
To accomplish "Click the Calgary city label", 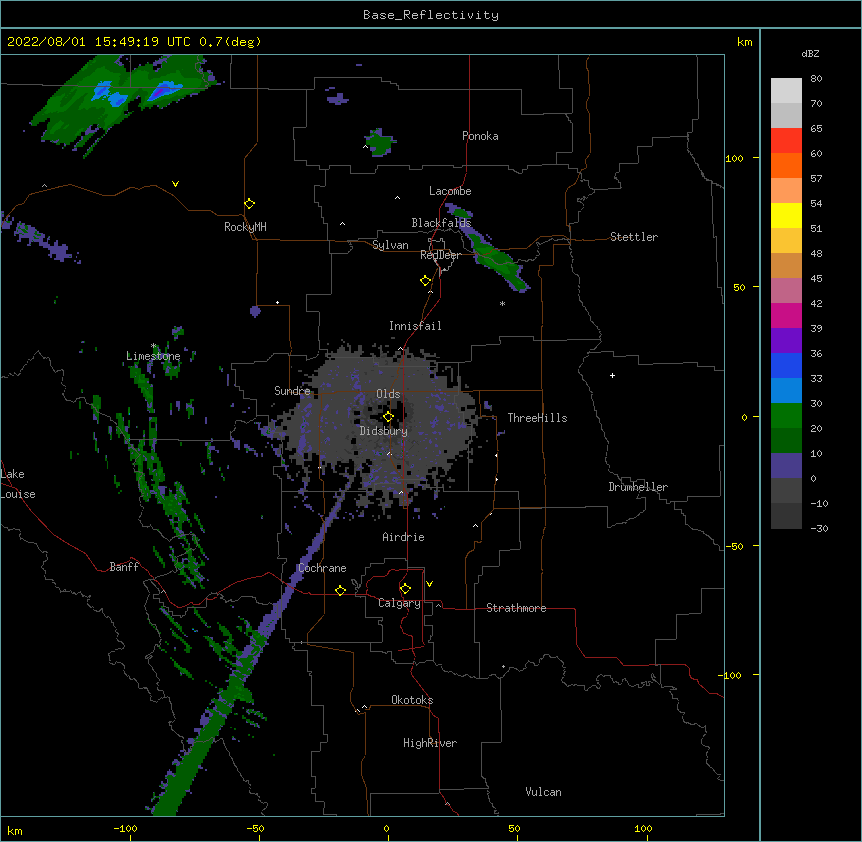I will click(x=399, y=603).
